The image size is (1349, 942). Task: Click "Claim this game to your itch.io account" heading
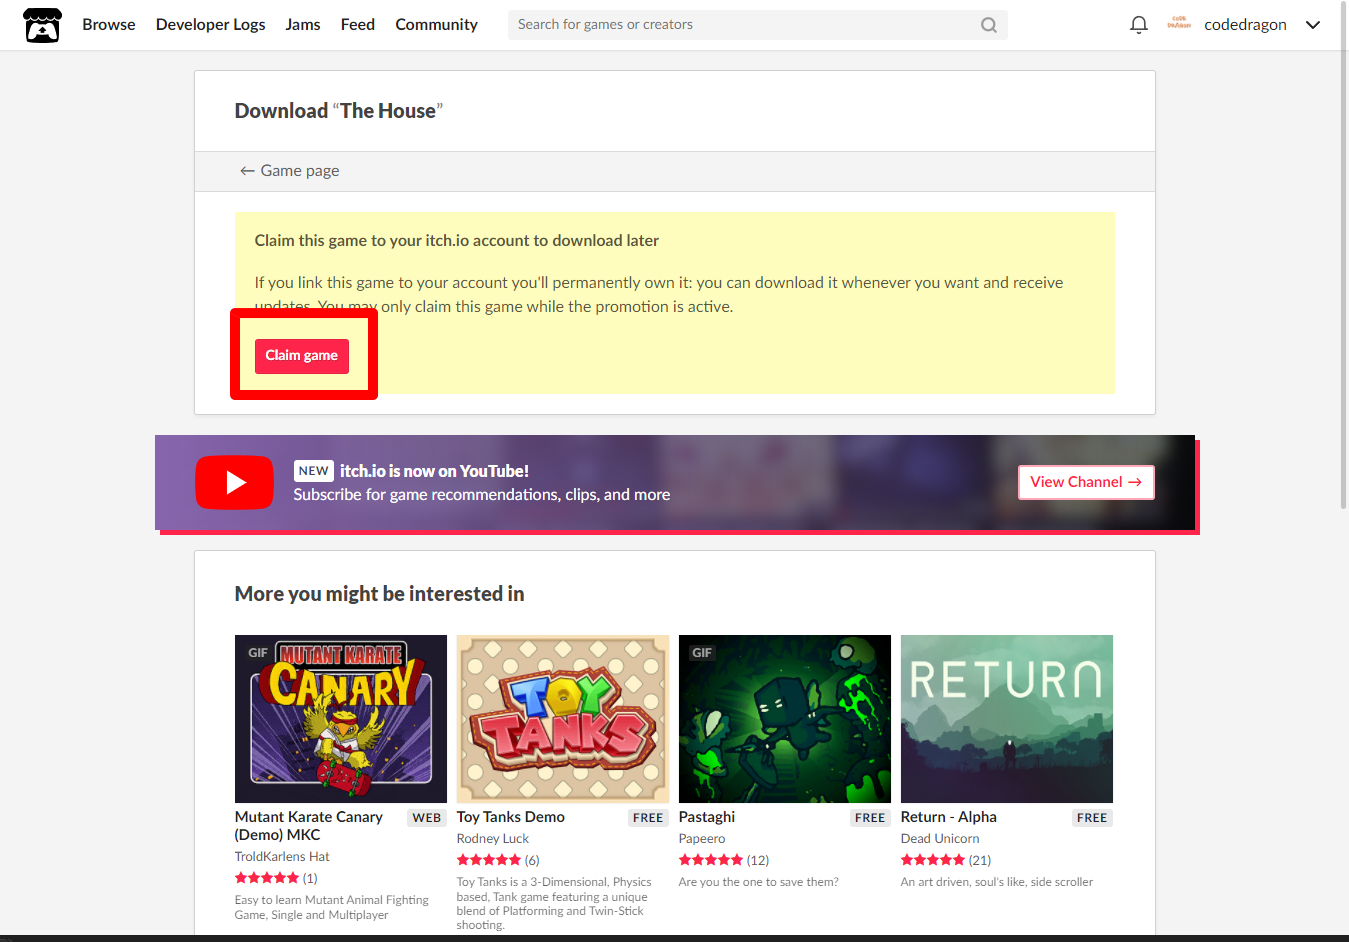click(457, 241)
